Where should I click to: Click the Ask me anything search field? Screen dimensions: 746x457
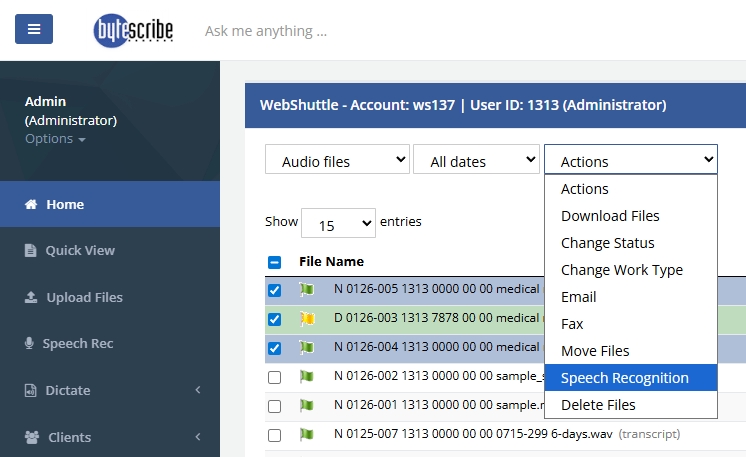click(x=266, y=31)
